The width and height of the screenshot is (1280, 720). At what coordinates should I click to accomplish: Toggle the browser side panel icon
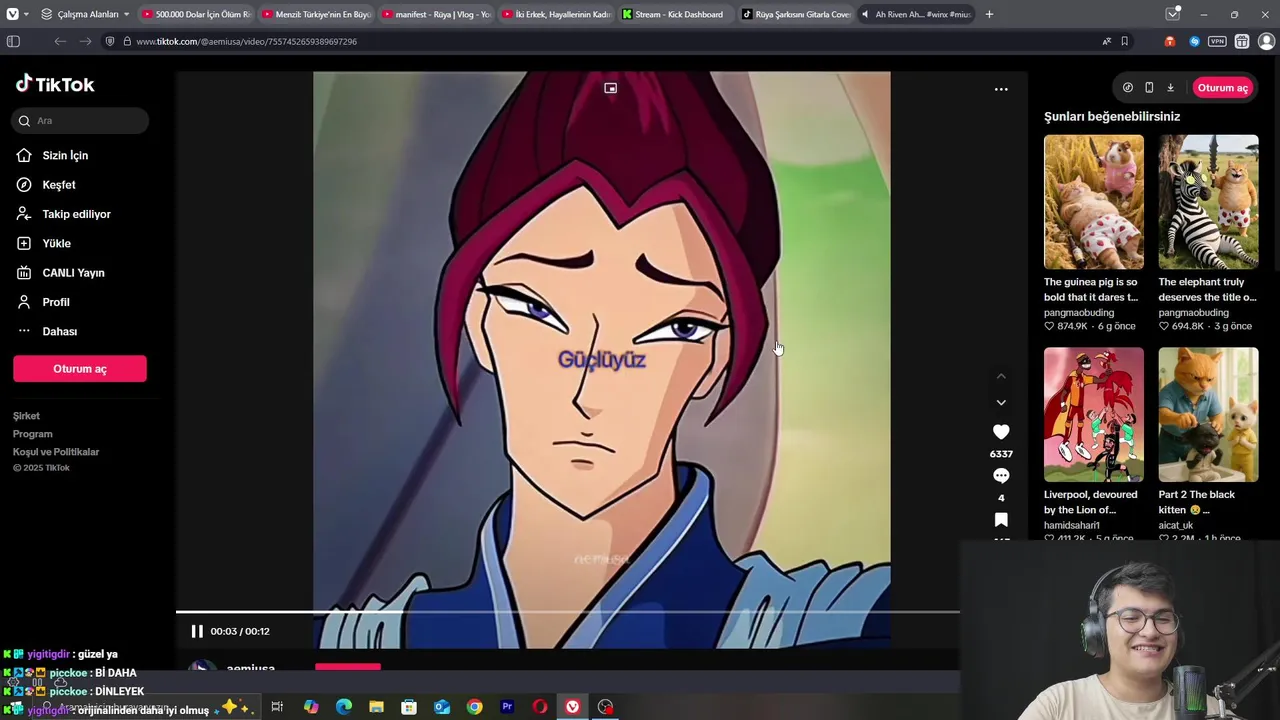[13, 41]
